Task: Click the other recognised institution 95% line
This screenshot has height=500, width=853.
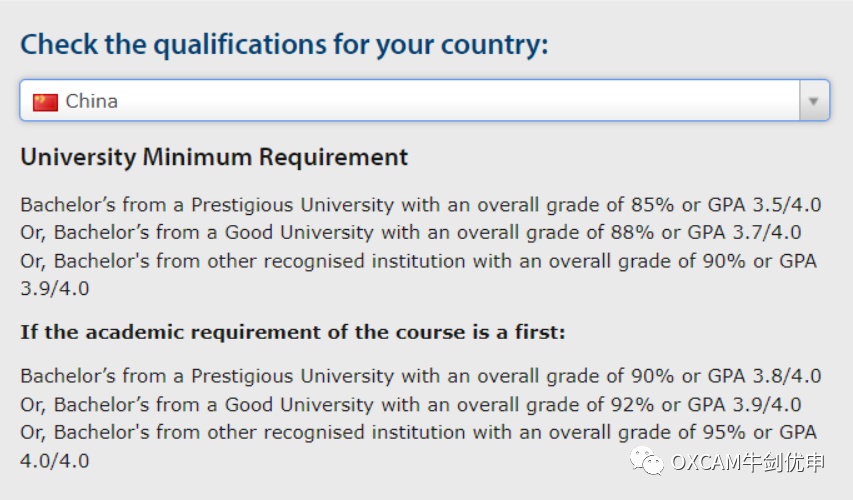Action: tap(418, 433)
